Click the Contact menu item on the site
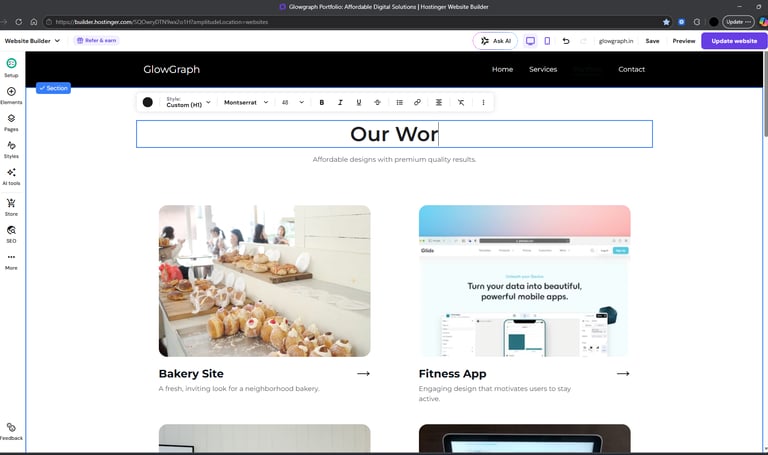768x455 pixels. coord(631,70)
